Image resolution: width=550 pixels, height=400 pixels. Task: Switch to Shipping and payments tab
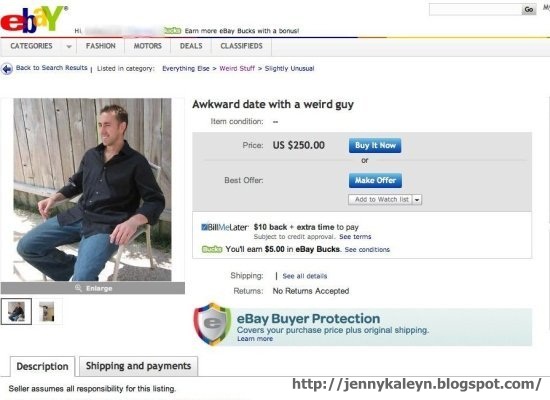[x=139, y=366]
